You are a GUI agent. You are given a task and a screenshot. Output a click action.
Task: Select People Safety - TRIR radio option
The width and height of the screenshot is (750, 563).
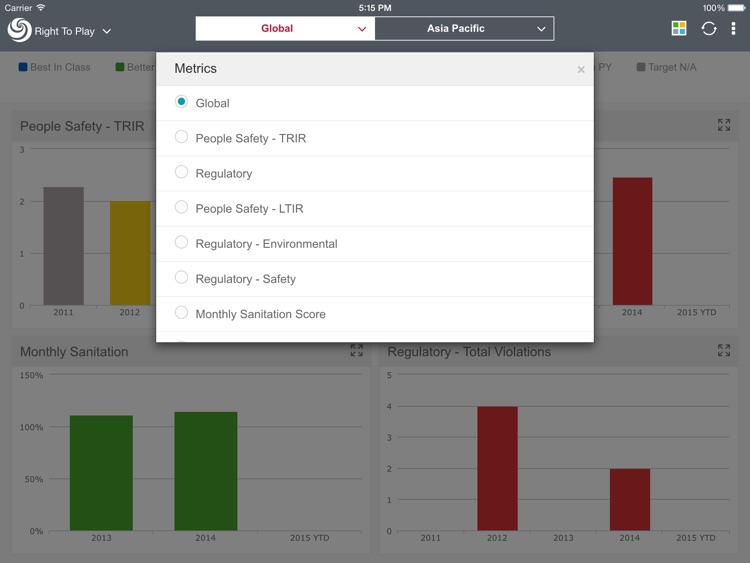181,137
